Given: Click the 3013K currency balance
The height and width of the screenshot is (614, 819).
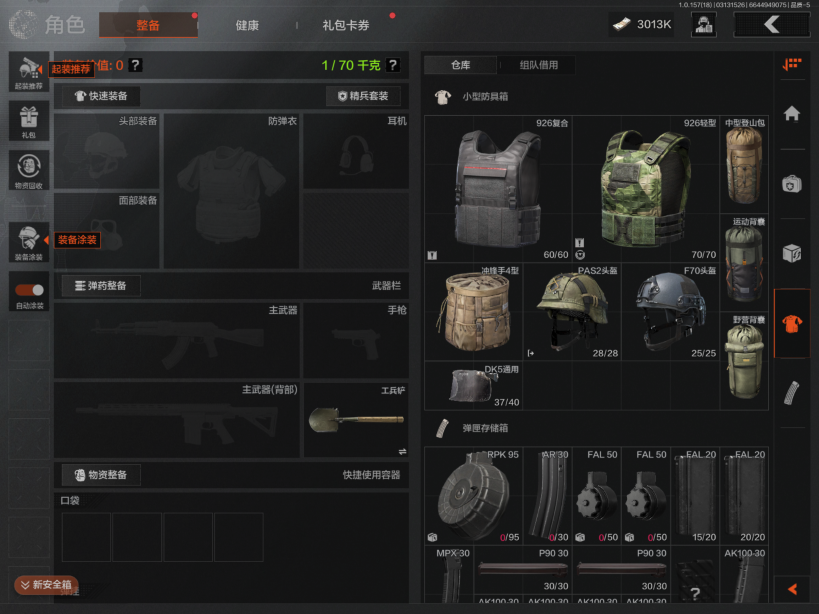Looking at the screenshot, I should pyautogui.click(x=641, y=25).
